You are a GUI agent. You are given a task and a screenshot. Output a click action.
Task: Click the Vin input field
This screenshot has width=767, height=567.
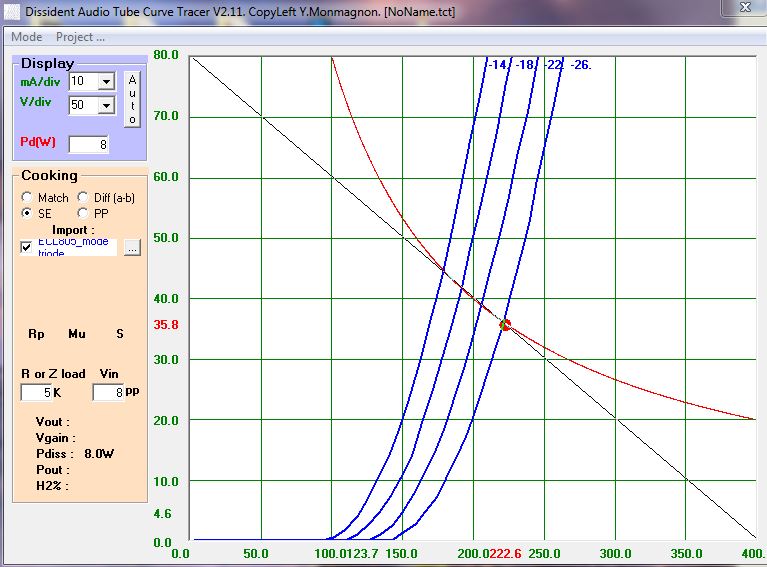pos(107,393)
